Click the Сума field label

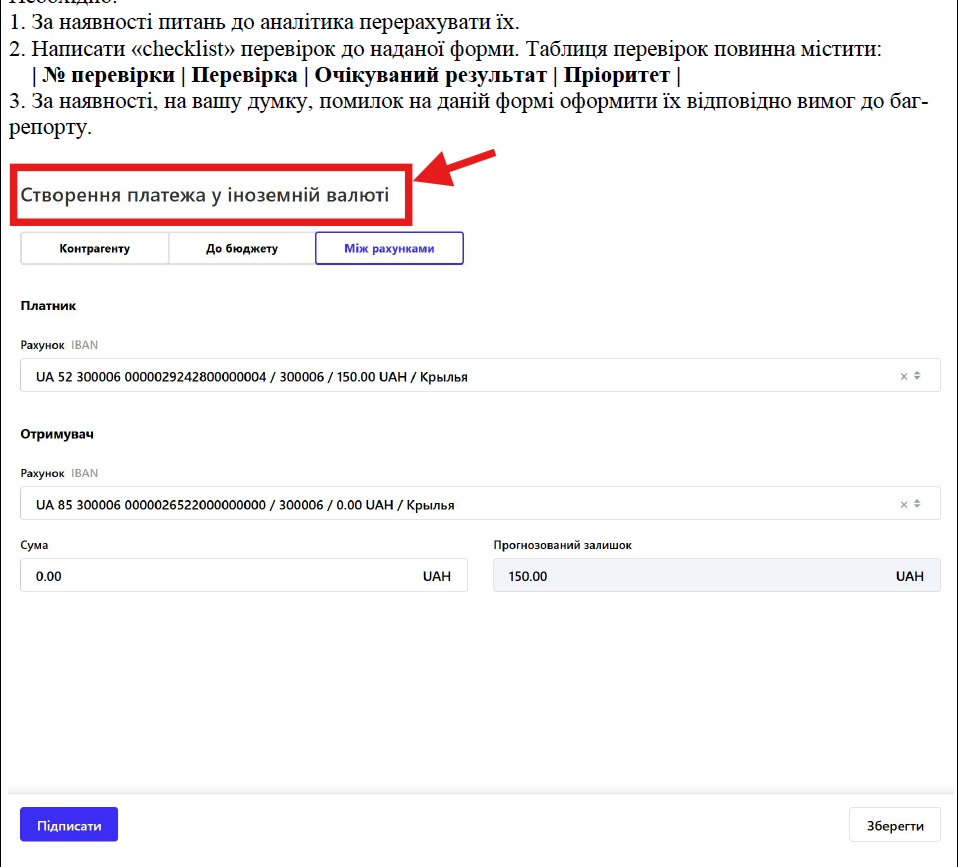34,545
